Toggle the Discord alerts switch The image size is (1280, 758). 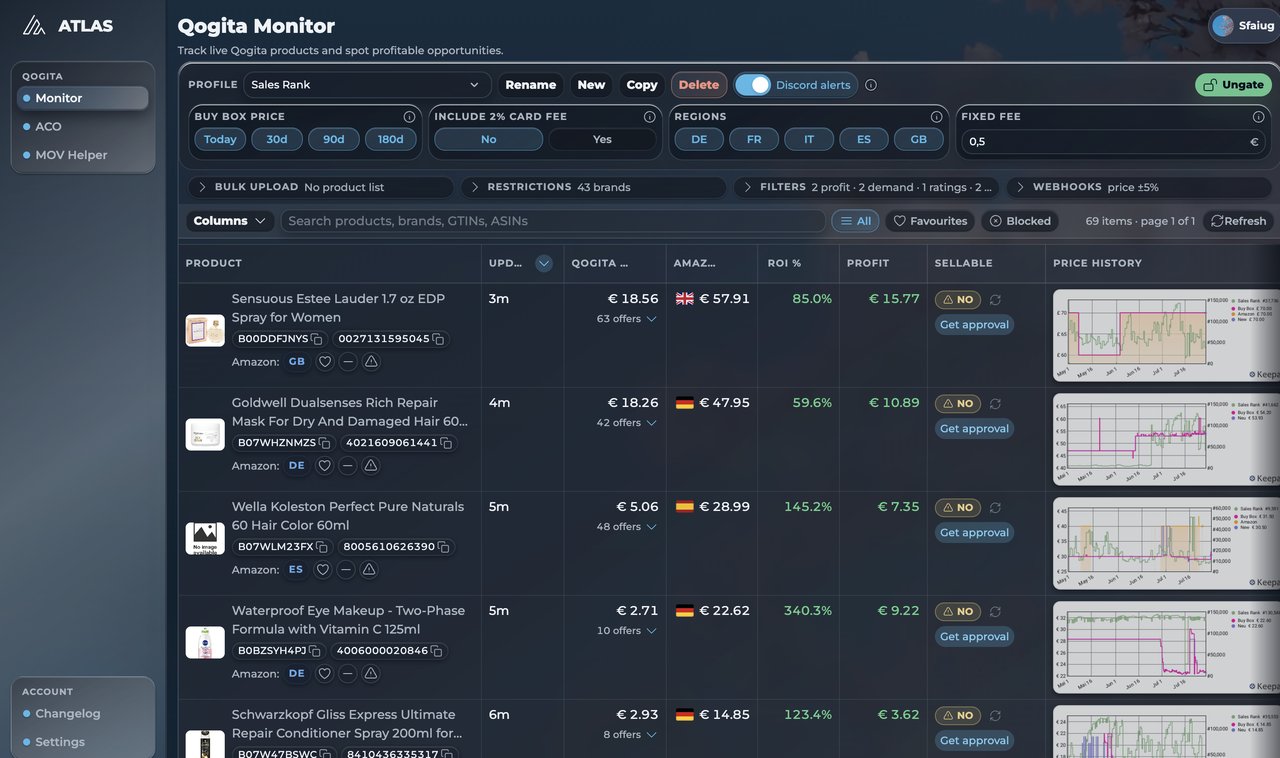(x=753, y=85)
